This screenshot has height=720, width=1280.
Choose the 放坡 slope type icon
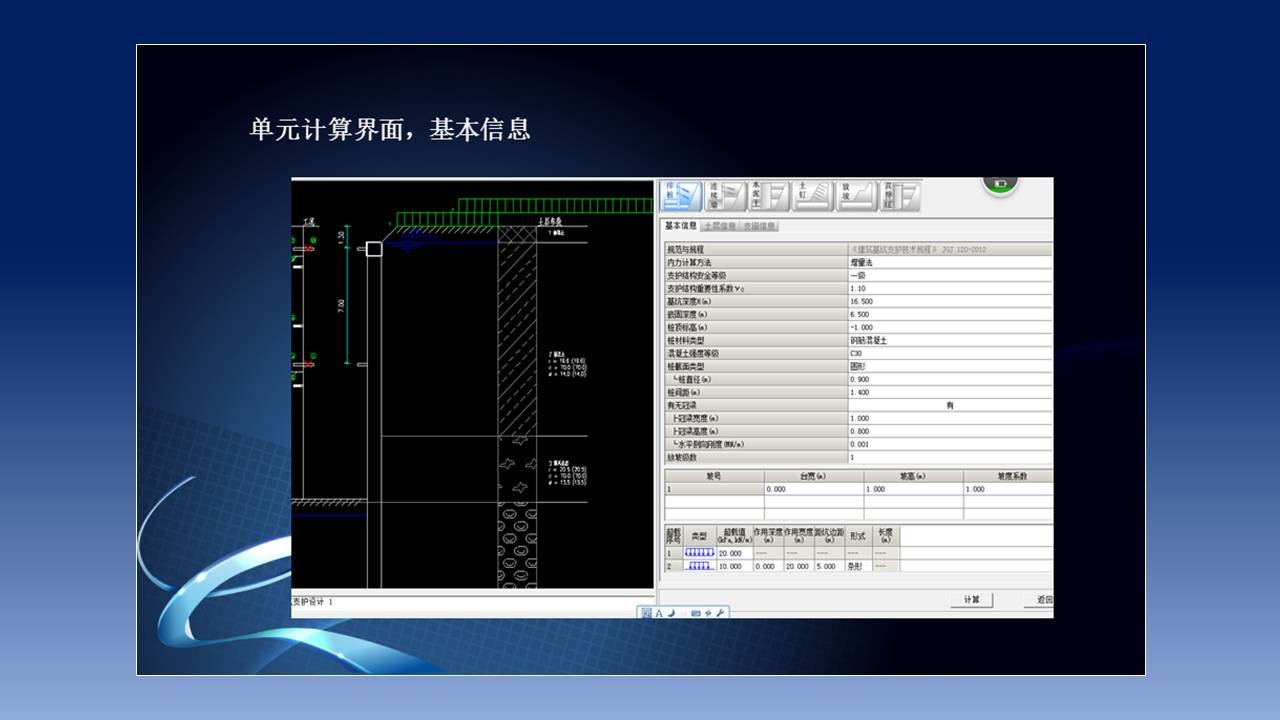857,196
